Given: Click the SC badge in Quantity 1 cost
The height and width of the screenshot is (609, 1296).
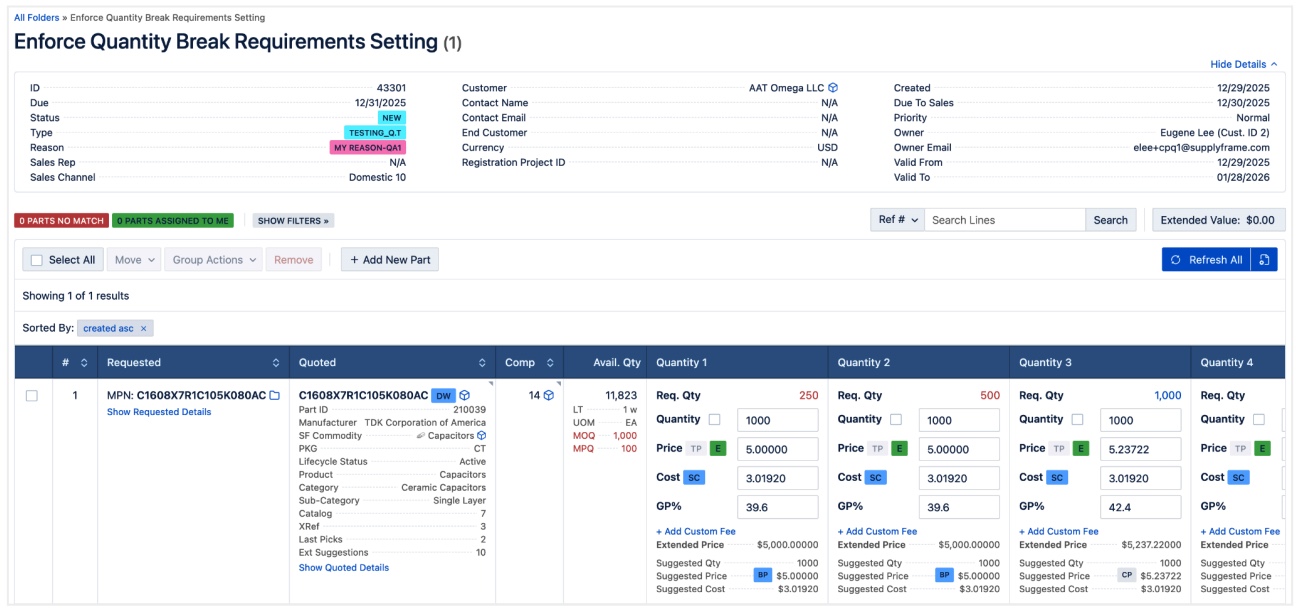Looking at the screenshot, I should (x=695, y=478).
